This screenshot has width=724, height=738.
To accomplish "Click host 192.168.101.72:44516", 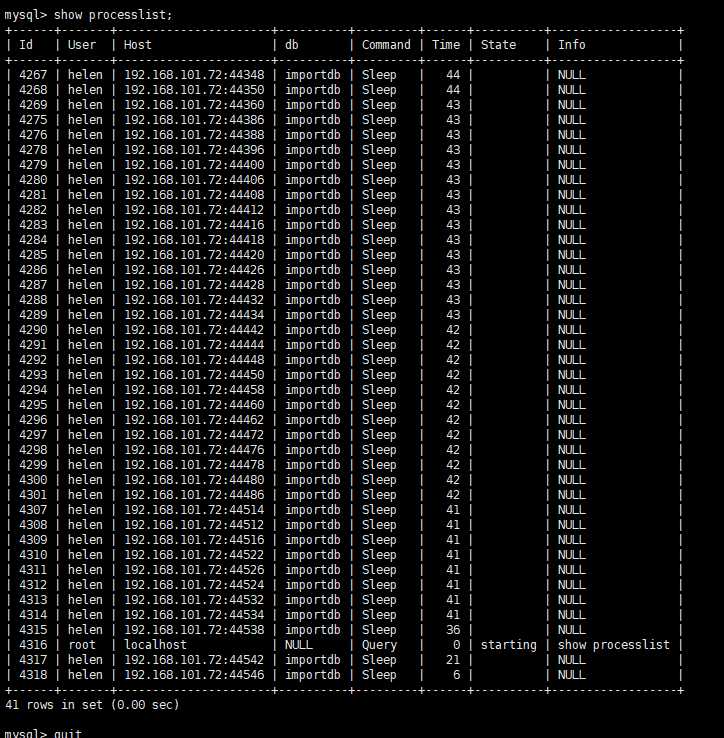I will 194,540.
